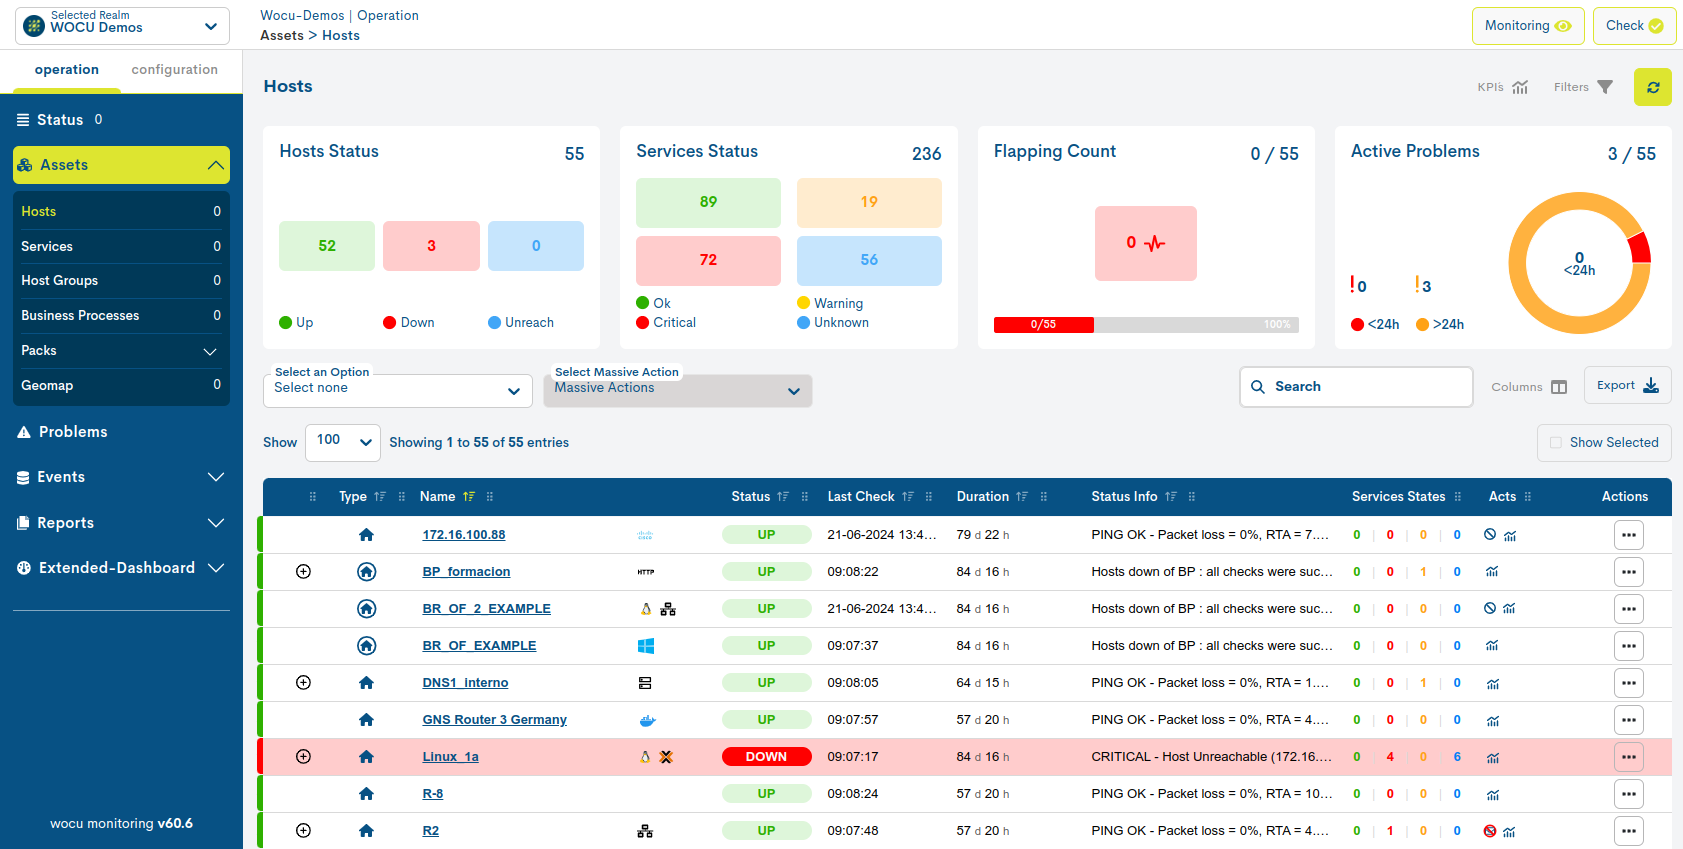Screen dimensions: 1683x849
Task: Click the docker icon for GNS Router 3 Germany
Action: pyautogui.click(x=647, y=720)
